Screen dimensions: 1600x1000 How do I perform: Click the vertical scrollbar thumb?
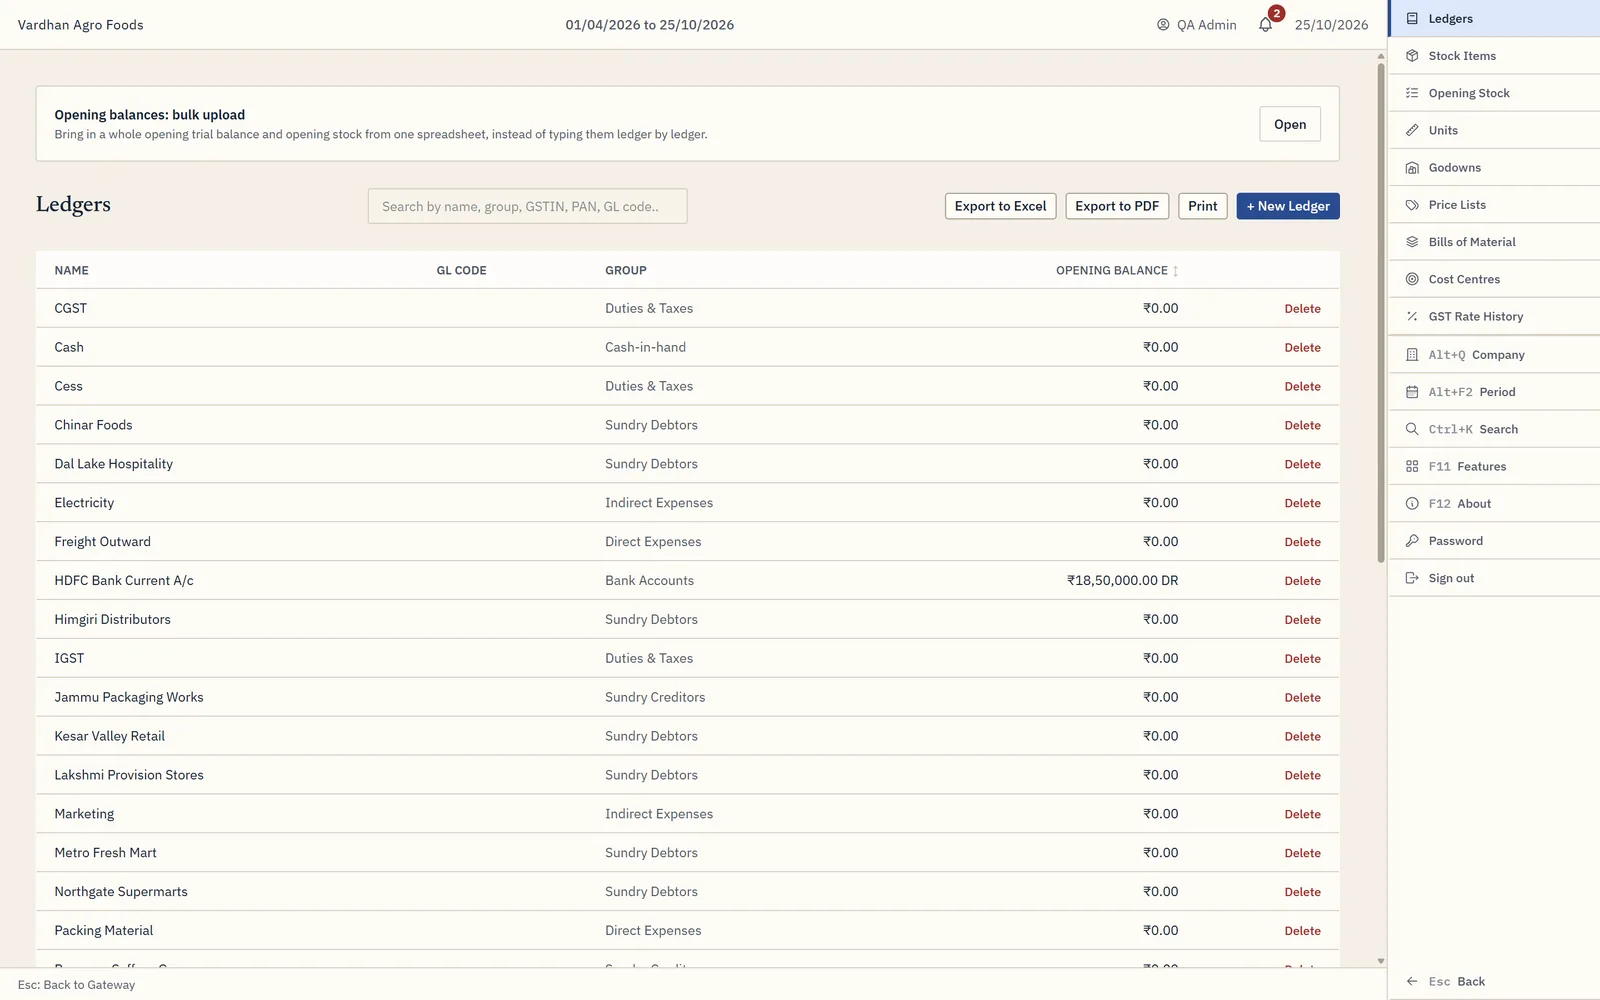(x=1381, y=312)
